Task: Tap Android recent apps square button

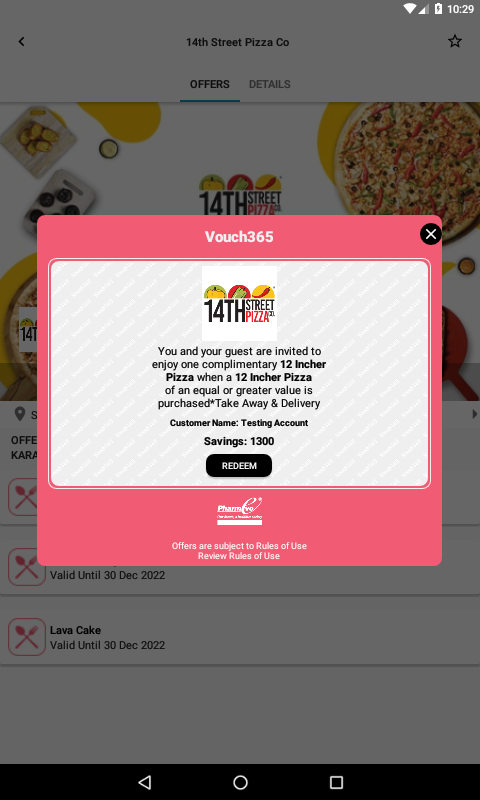Action: point(336,782)
